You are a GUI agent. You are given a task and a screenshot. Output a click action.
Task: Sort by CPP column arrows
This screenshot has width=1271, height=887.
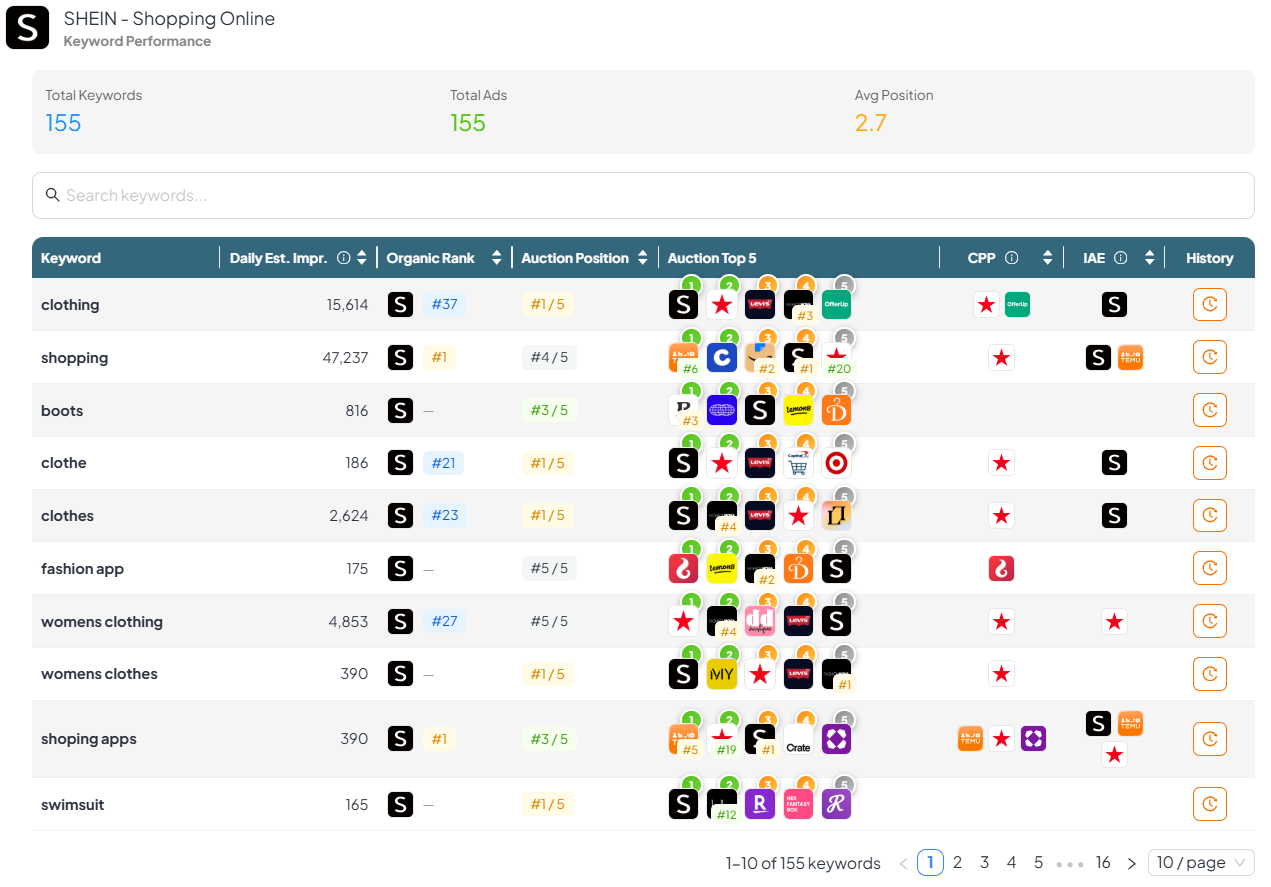(1047, 258)
